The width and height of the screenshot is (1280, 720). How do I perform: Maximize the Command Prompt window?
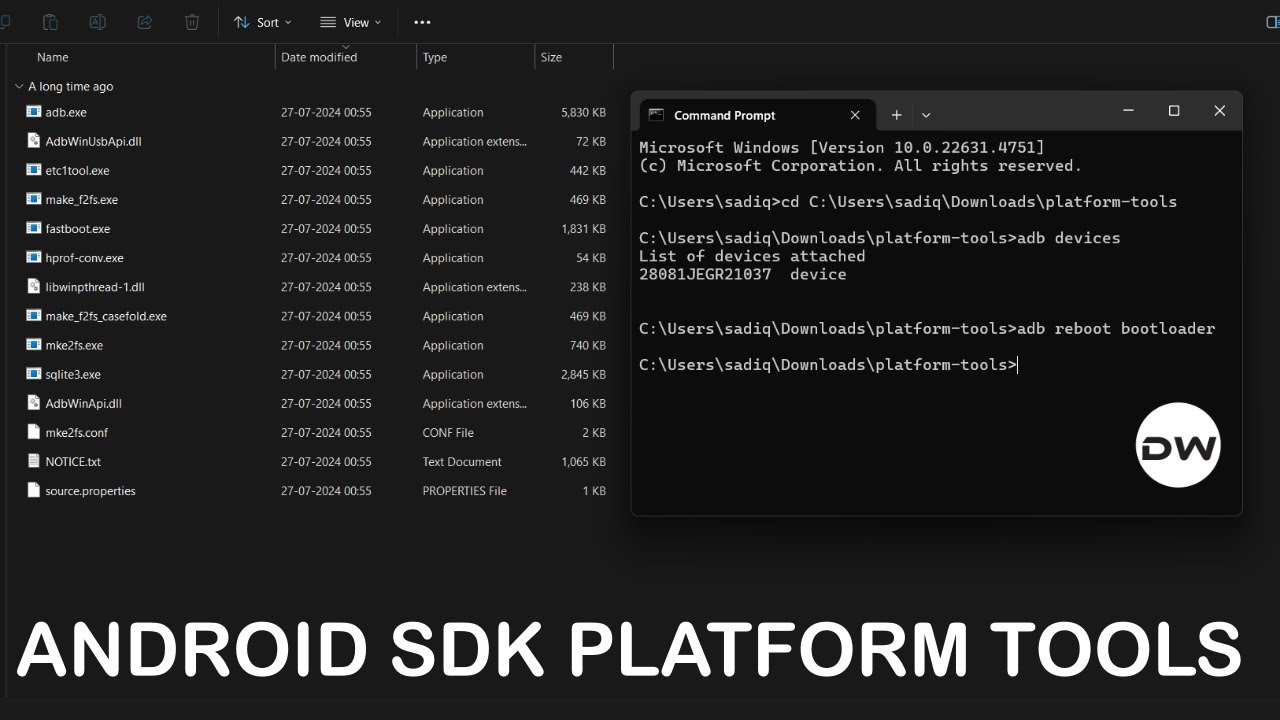pos(1174,111)
